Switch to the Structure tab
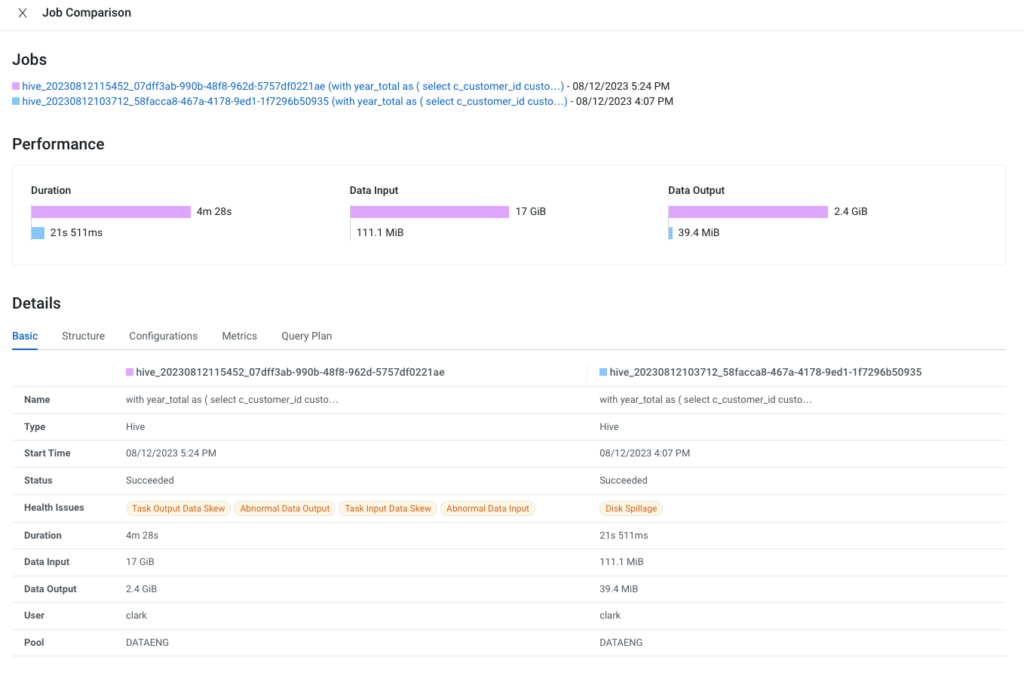The width and height of the screenshot is (1024, 679). pos(83,336)
